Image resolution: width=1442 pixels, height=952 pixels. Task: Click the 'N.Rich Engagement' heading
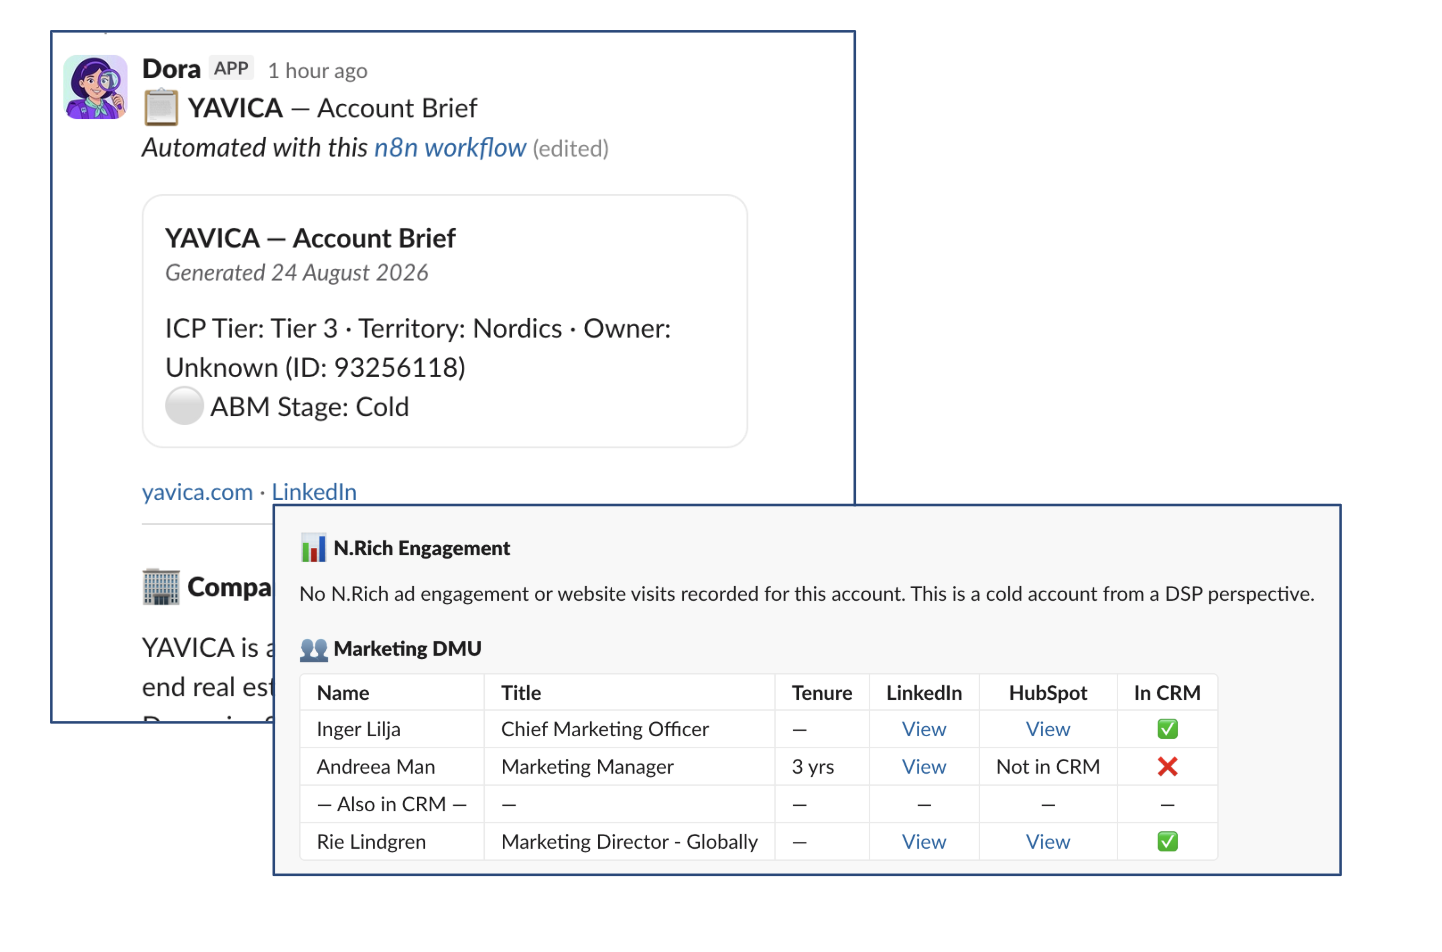(x=422, y=548)
